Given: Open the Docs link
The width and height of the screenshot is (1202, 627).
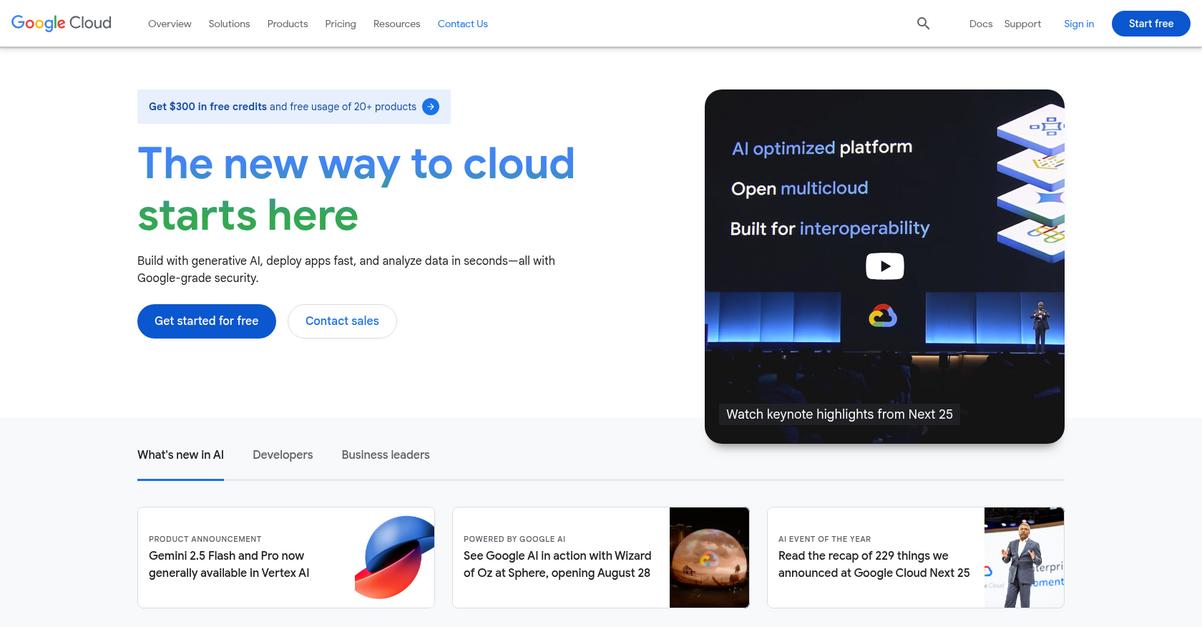Looking at the screenshot, I should pyautogui.click(x=981, y=24).
